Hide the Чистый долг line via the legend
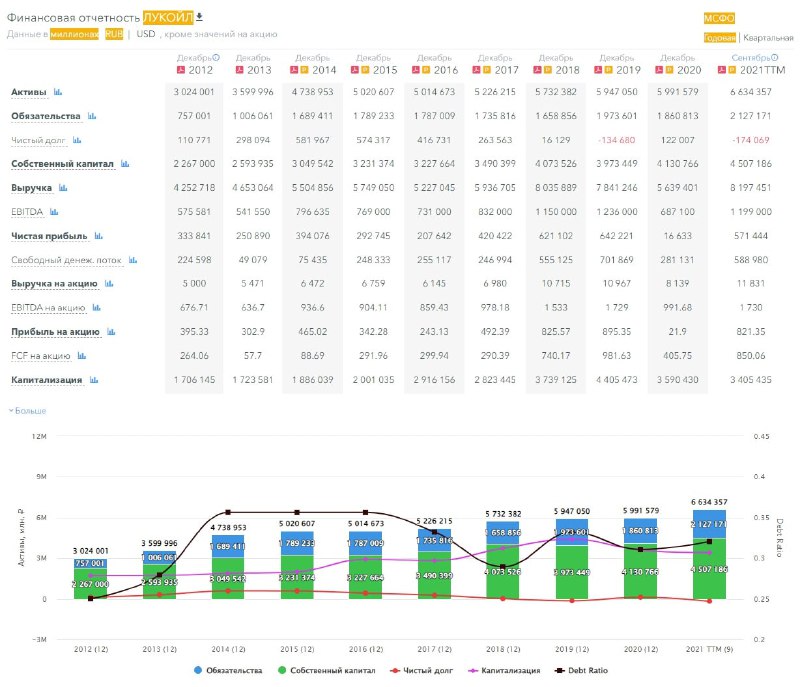800x687 pixels. click(x=421, y=670)
